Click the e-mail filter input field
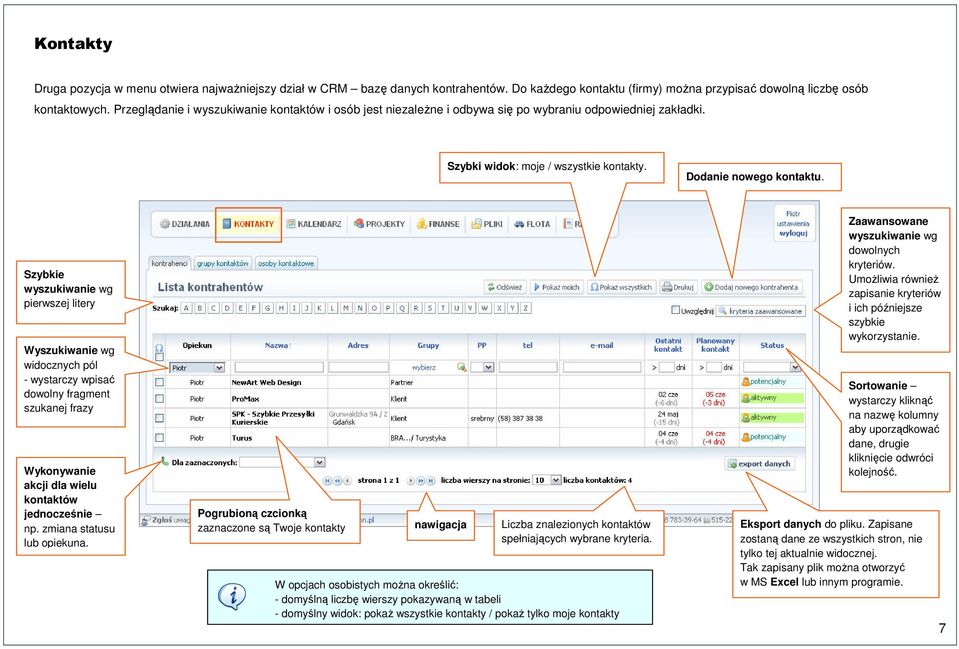Viewport: 959px width, 649px height. [602, 368]
